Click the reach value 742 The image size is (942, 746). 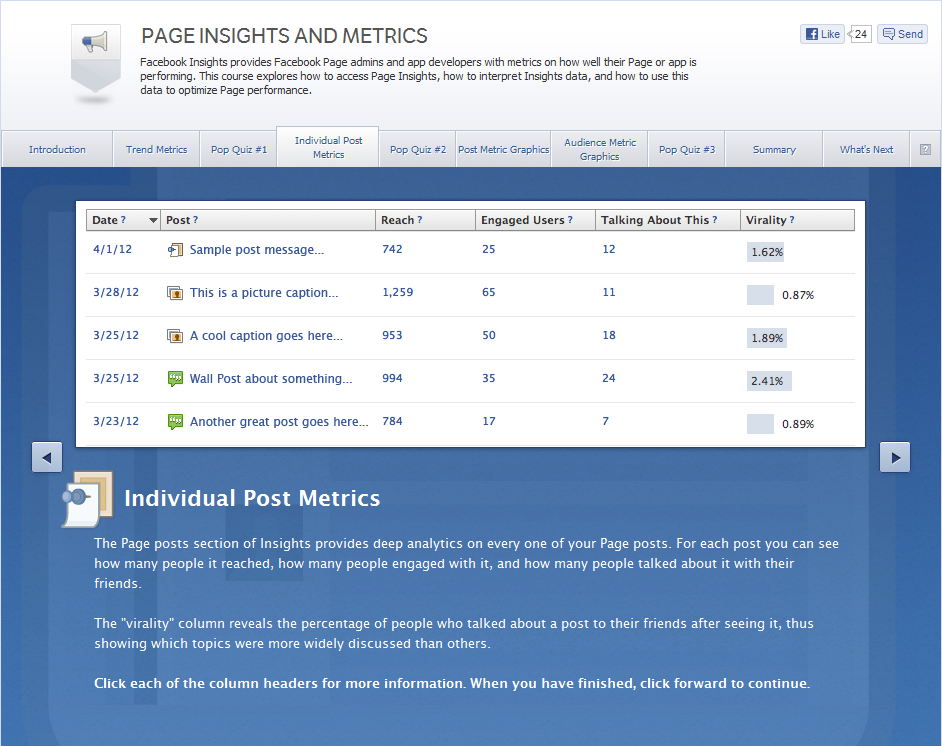coord(392,249)
